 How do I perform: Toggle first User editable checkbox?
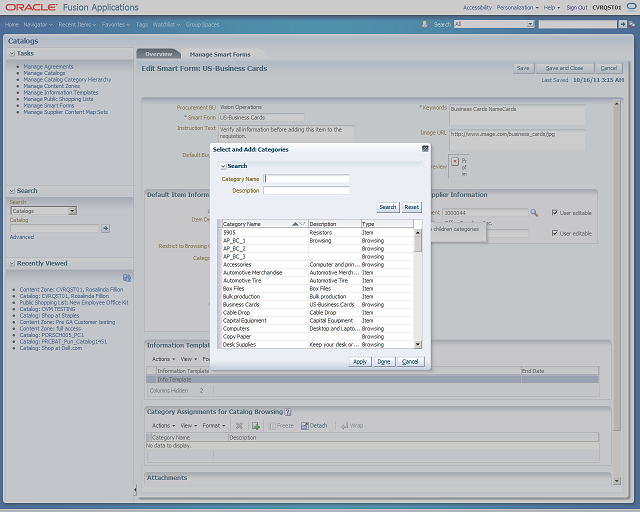click(555, 212)
